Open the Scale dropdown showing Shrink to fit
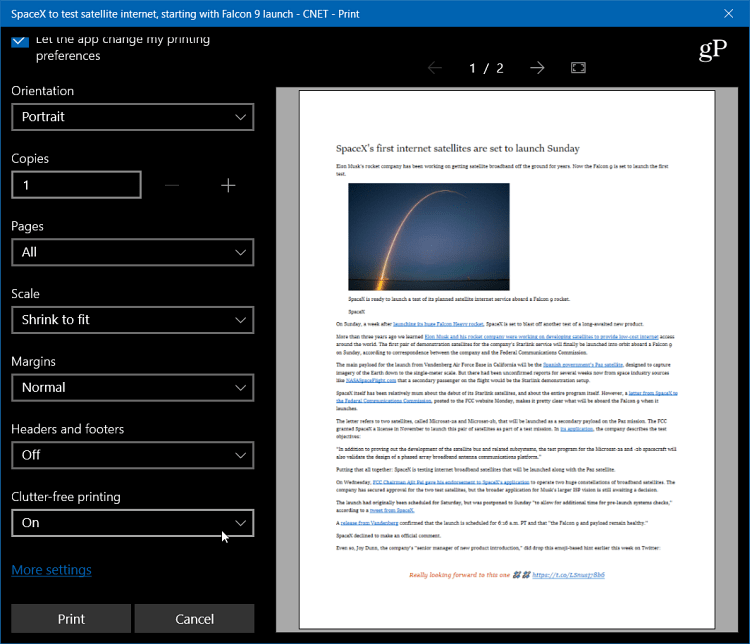 coord(132,320)
